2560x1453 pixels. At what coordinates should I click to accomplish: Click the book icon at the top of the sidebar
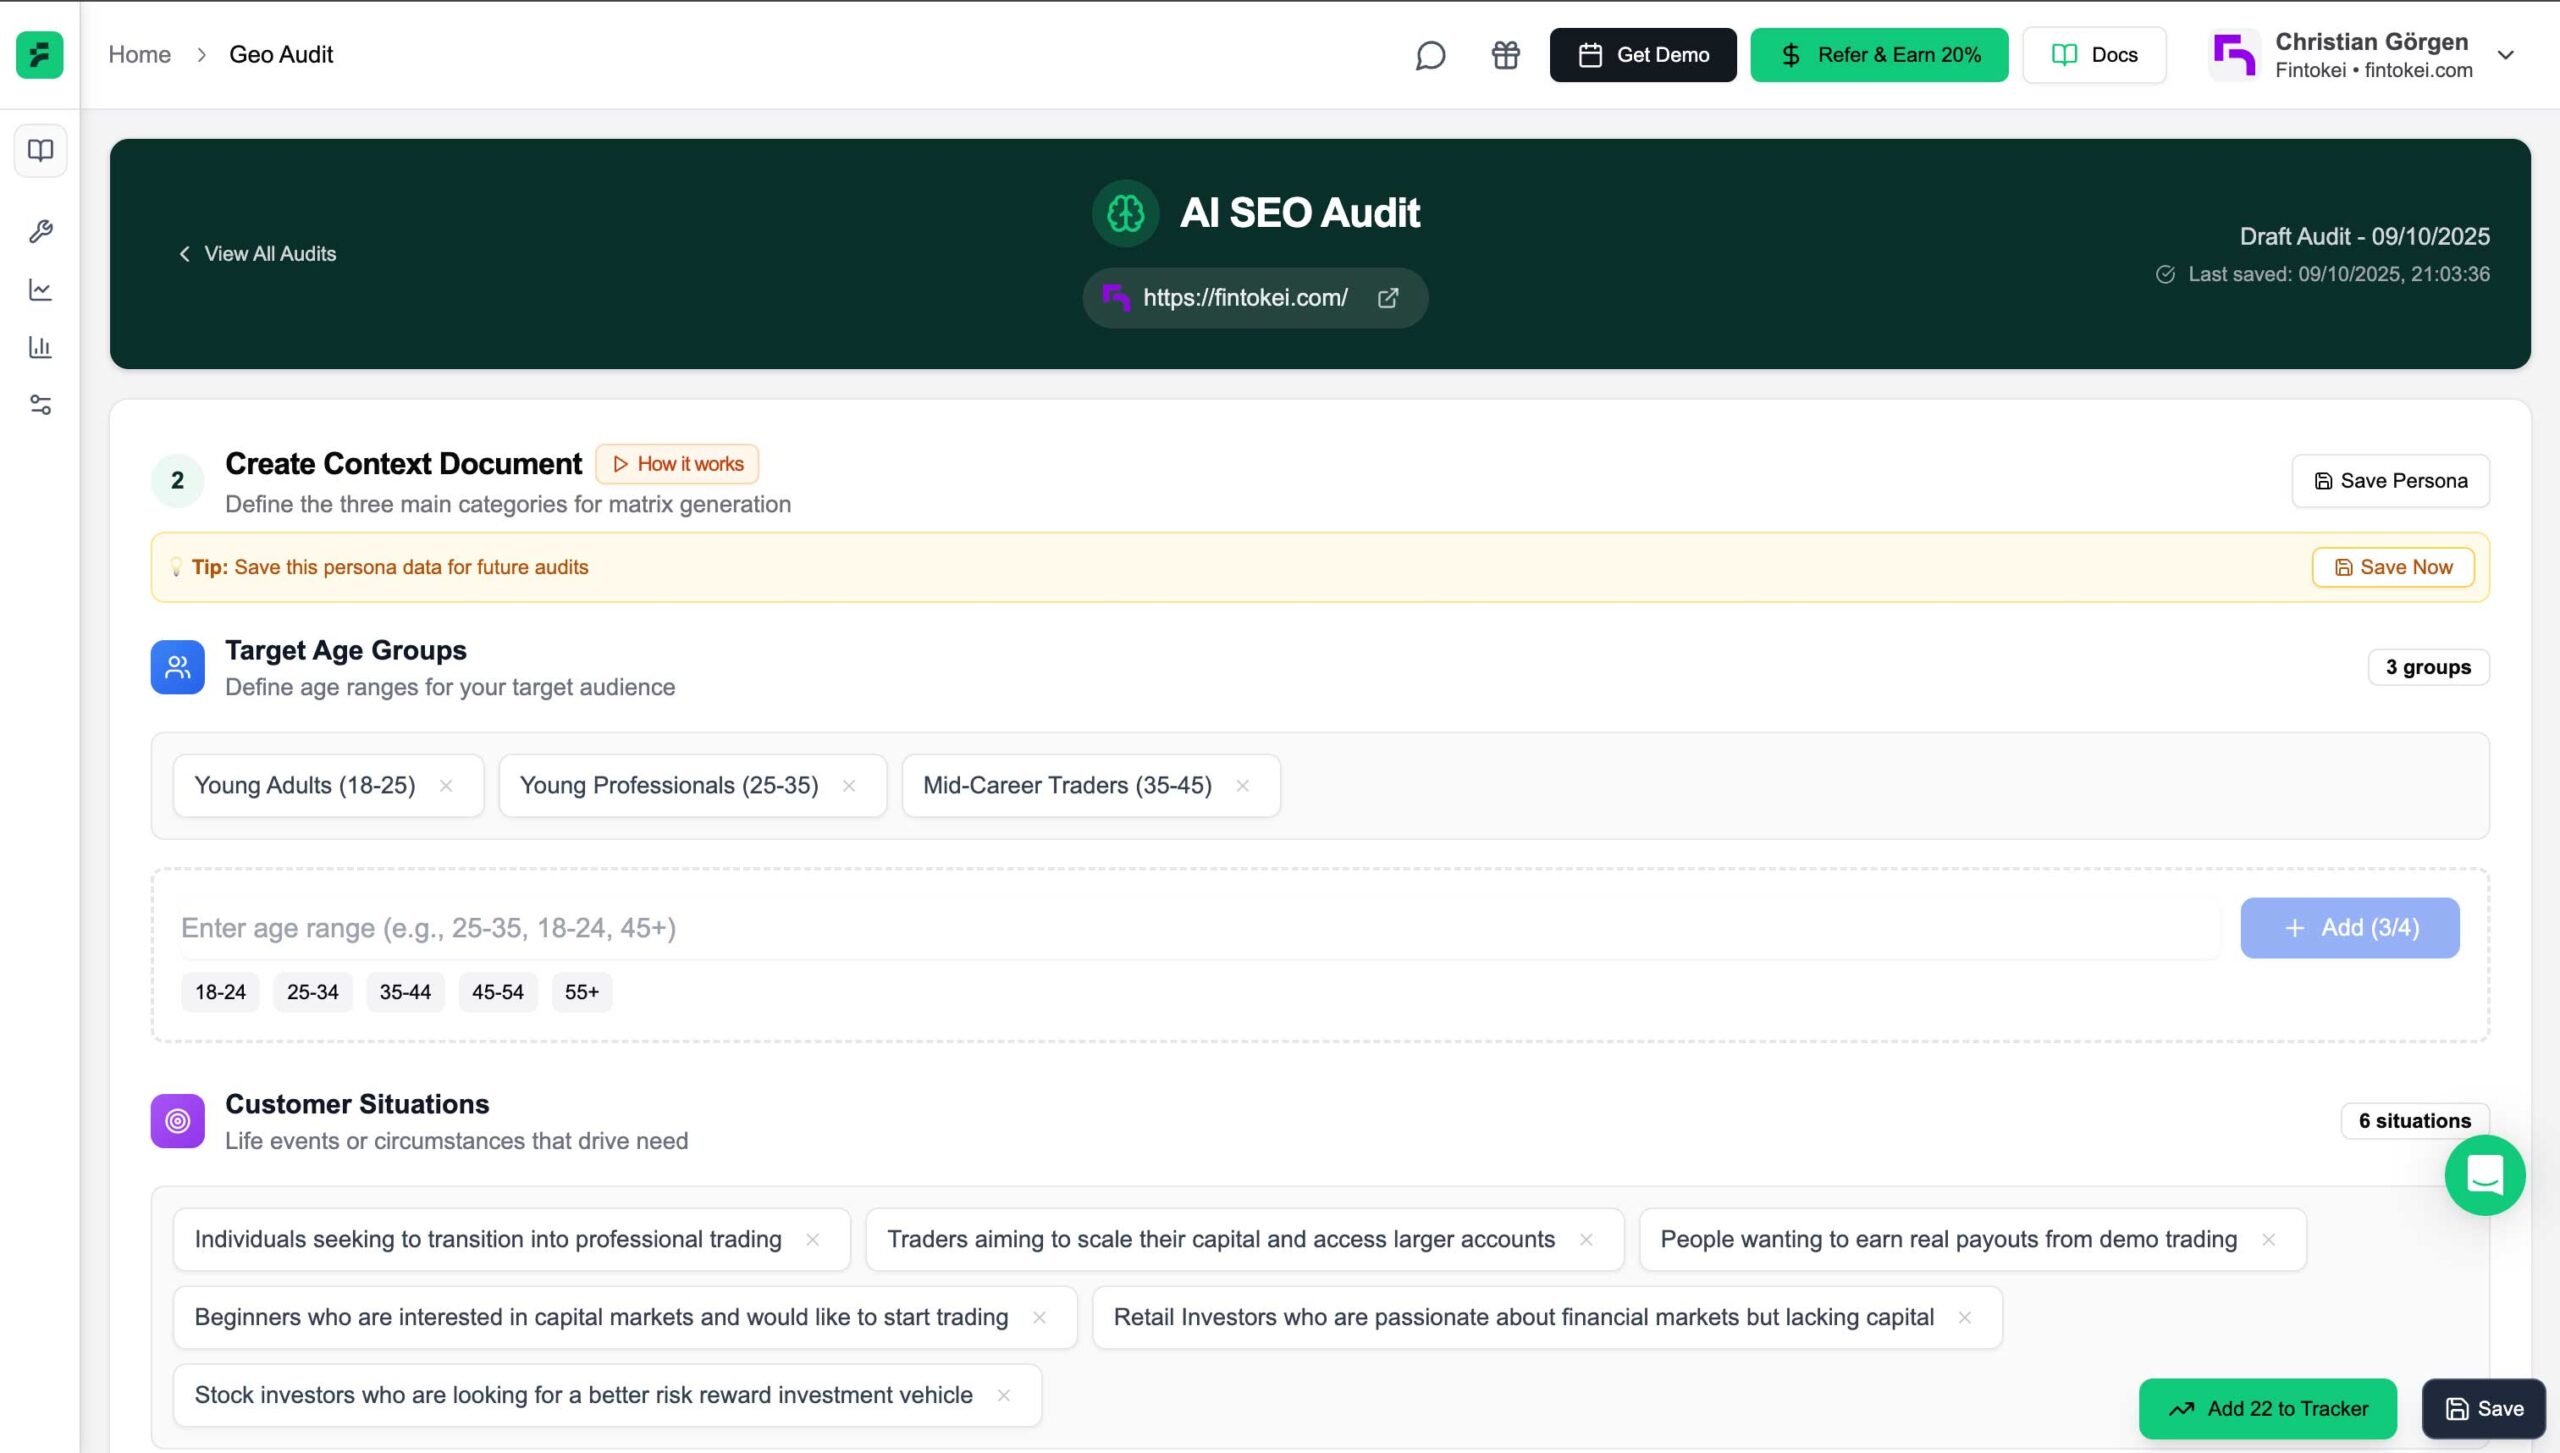coord(40,150)
